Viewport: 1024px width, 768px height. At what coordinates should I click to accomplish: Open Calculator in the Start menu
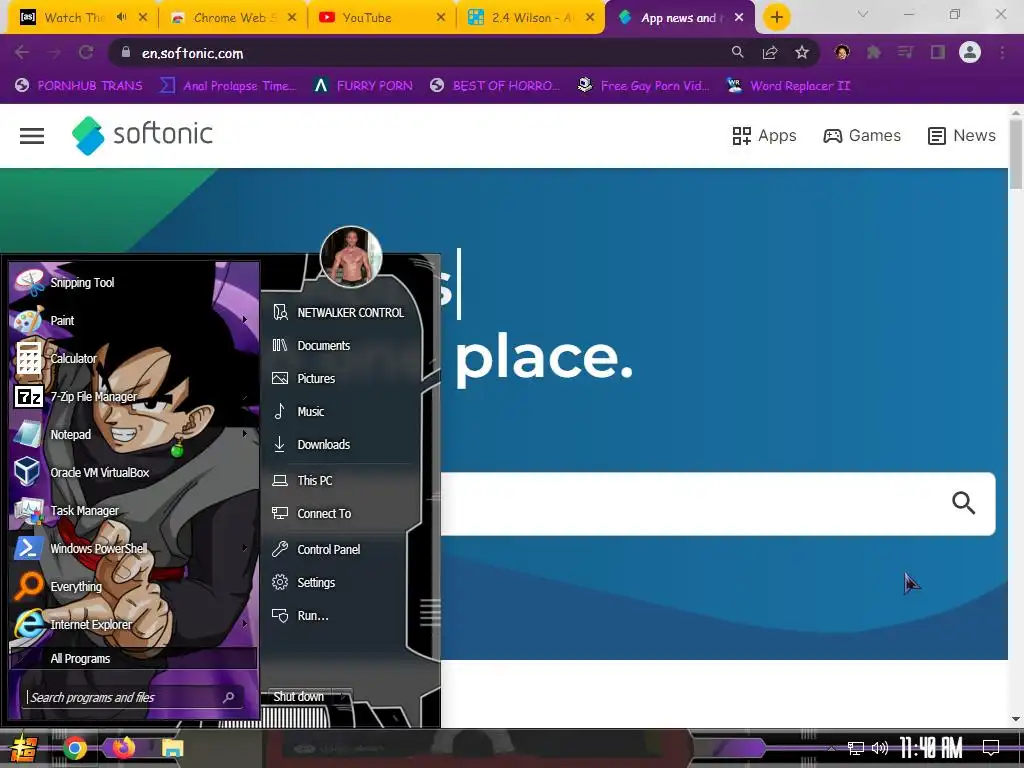point(134,358)
